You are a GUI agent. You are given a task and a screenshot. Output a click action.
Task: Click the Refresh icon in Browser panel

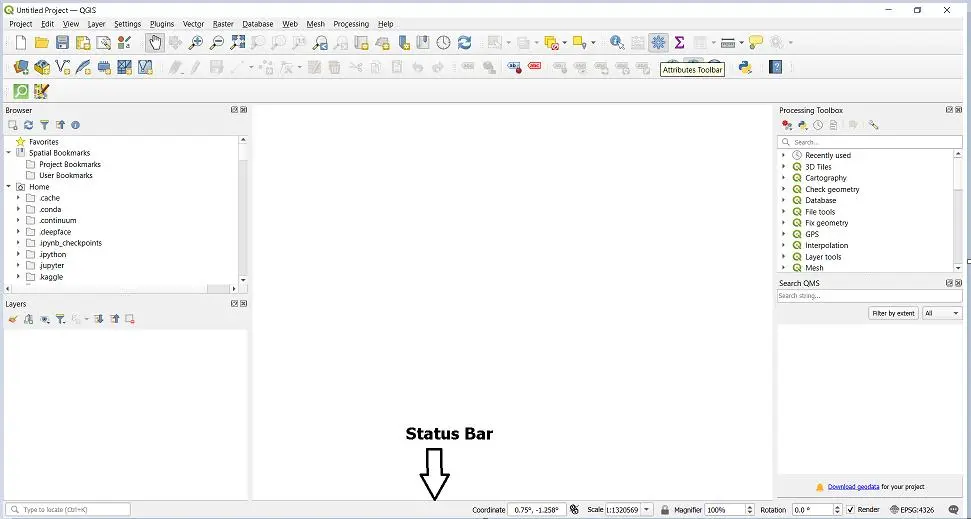coord(28,125)
